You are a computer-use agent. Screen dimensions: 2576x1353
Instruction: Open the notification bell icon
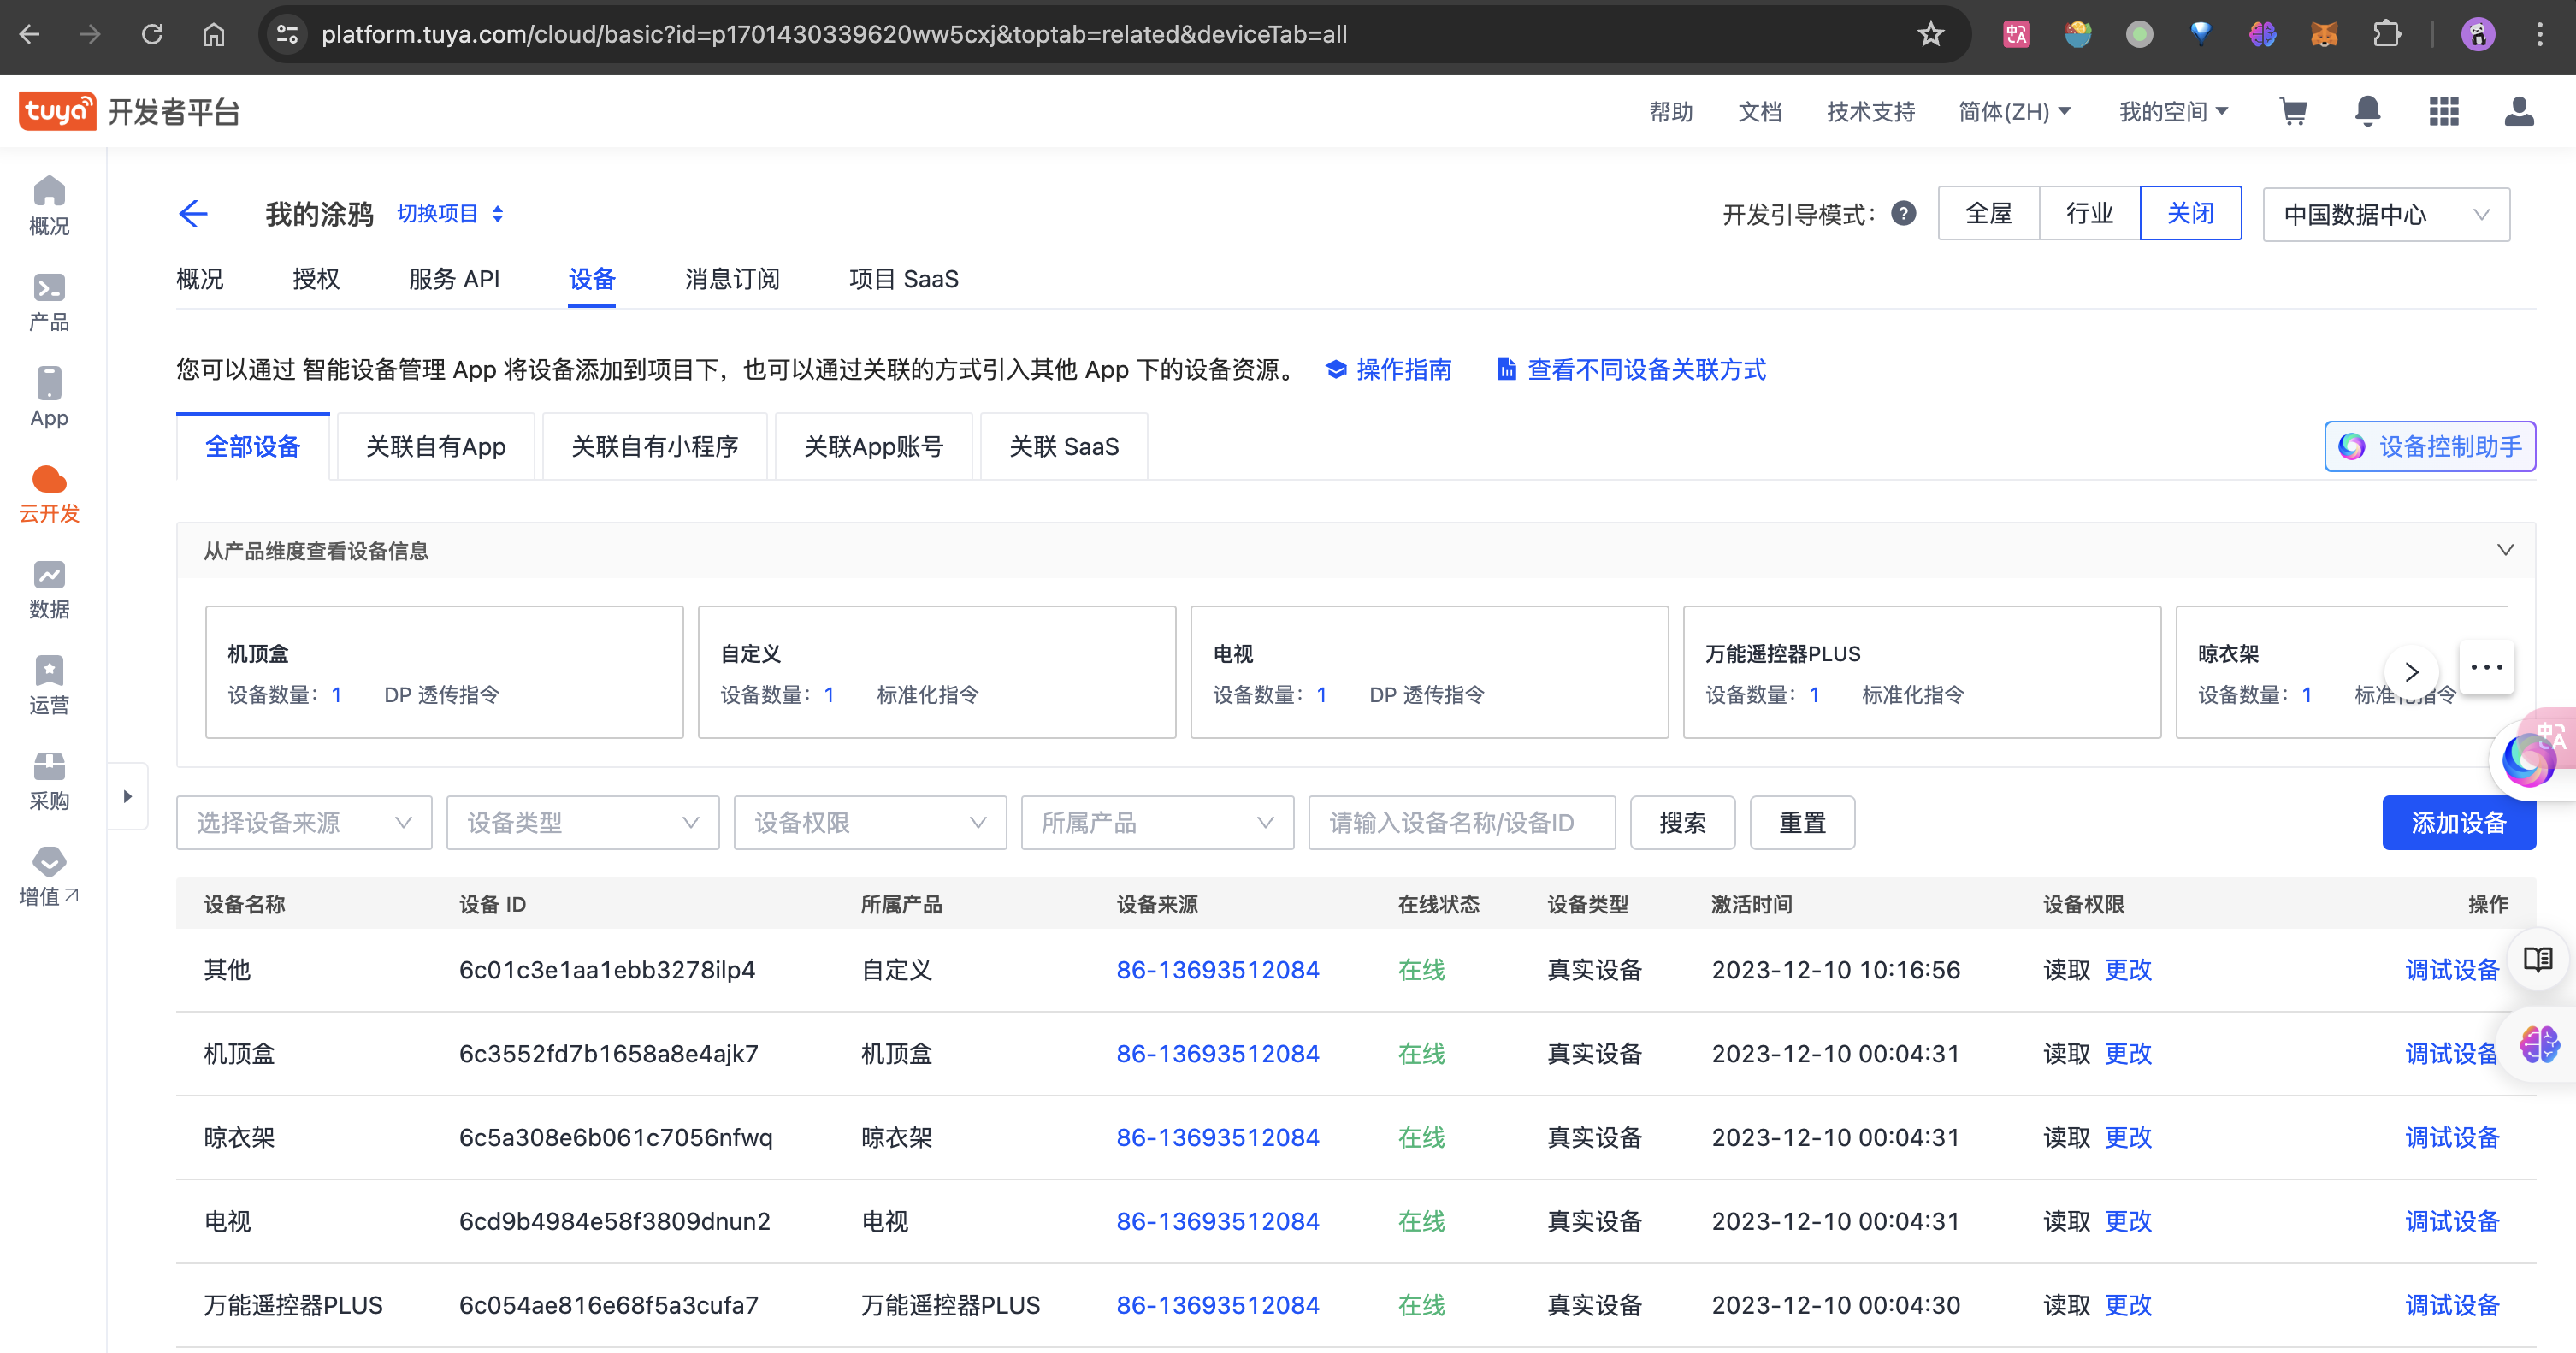pos(2367,111)
